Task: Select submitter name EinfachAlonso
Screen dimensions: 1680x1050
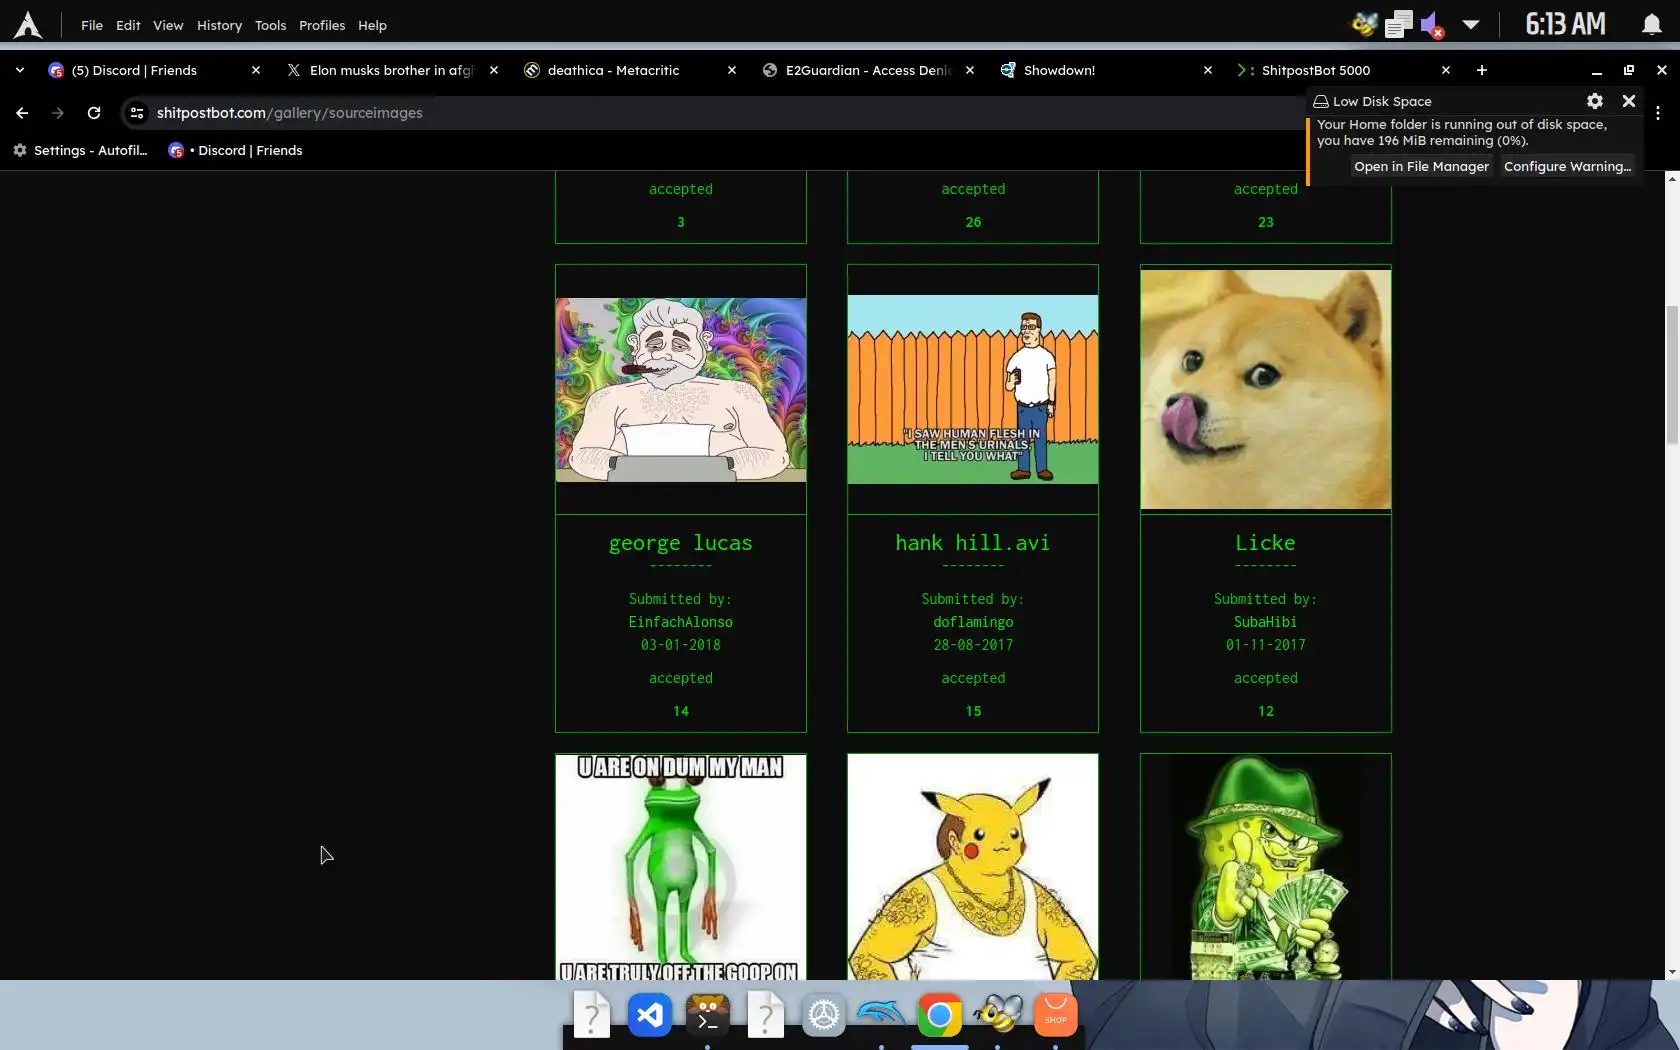Action: [681, 622]
